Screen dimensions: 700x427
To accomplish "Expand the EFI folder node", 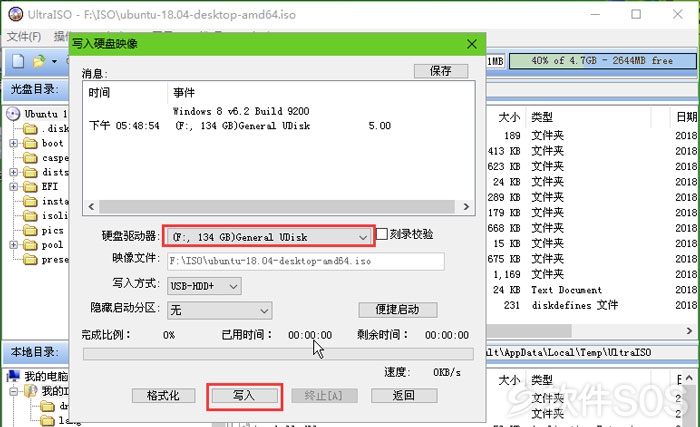I will [x=13, y=187].
